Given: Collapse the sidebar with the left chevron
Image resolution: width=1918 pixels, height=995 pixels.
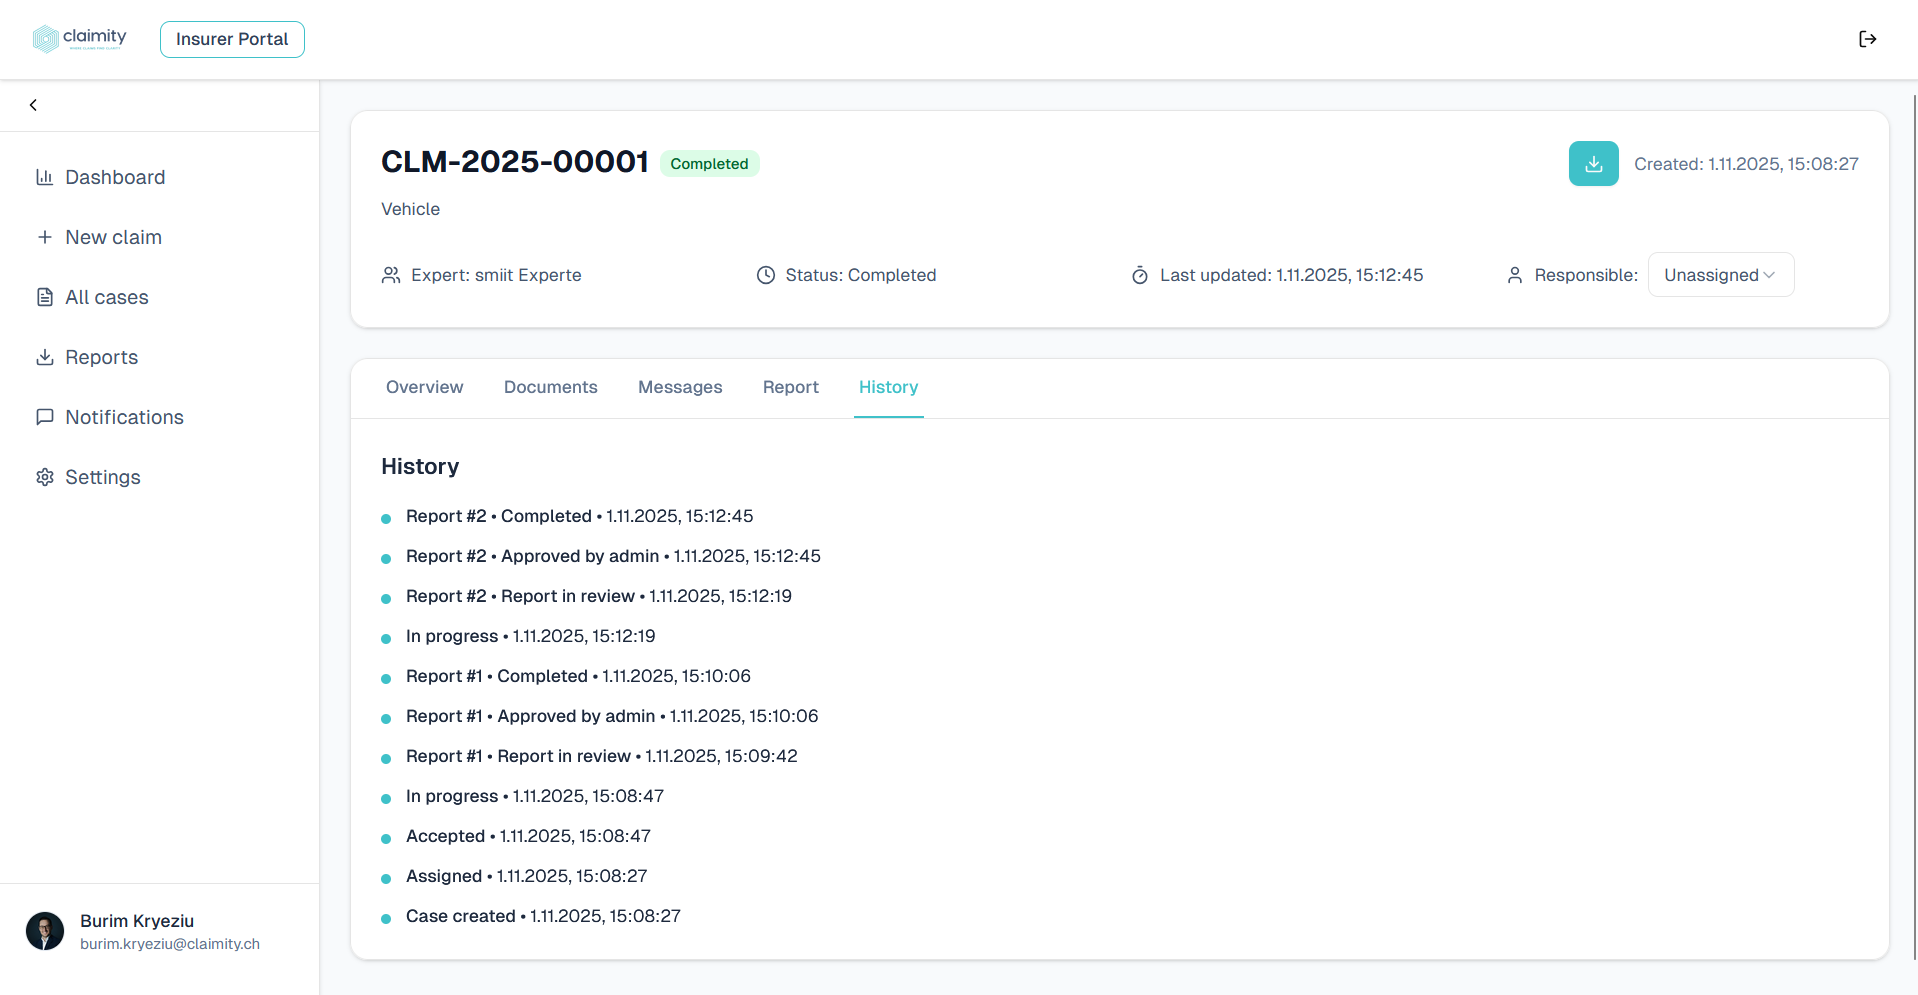Looking at the screenshot, I should 33,104.
